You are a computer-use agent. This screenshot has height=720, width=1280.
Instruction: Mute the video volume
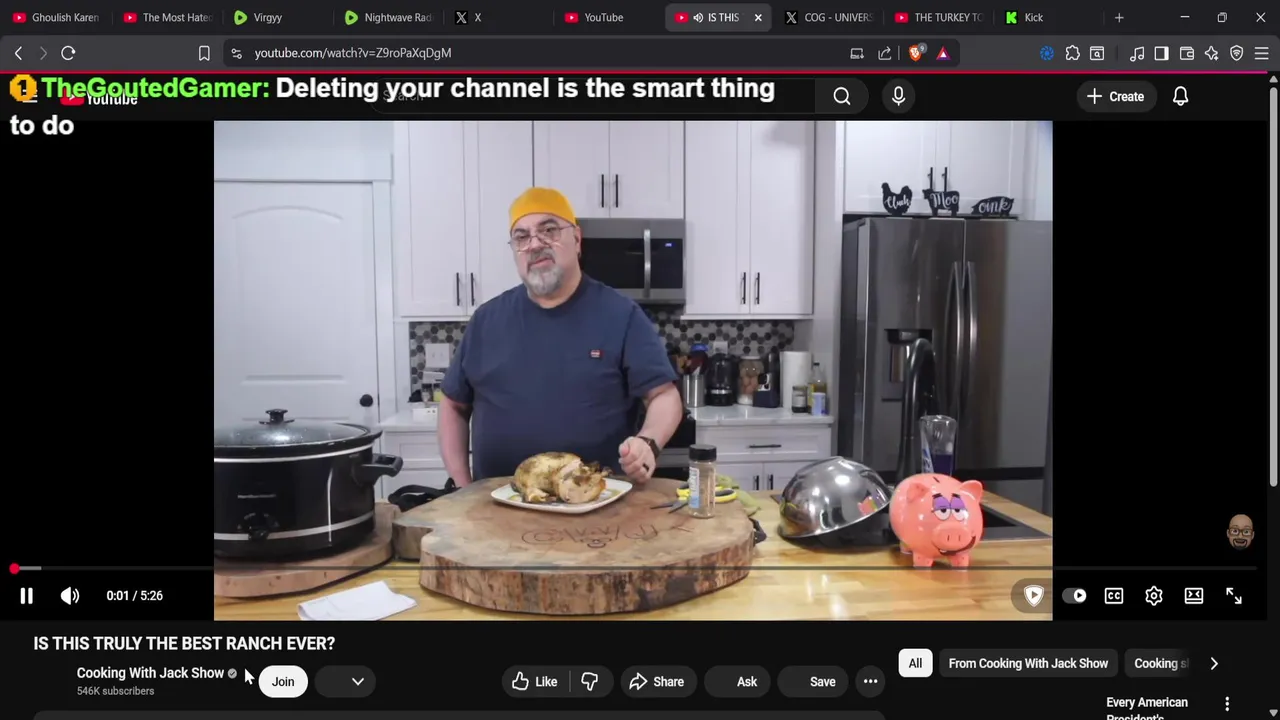70,596
